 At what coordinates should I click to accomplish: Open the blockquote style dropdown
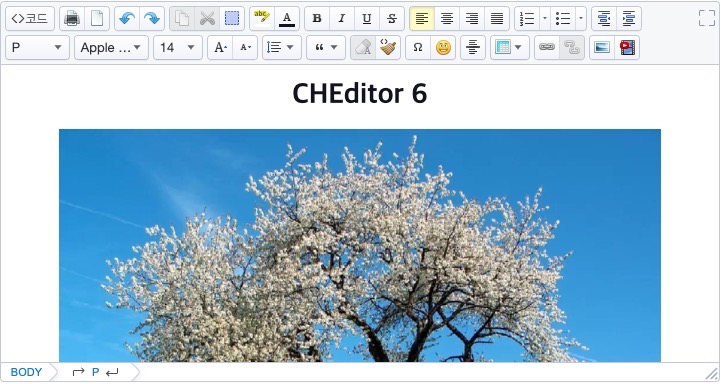click(326, 47)
